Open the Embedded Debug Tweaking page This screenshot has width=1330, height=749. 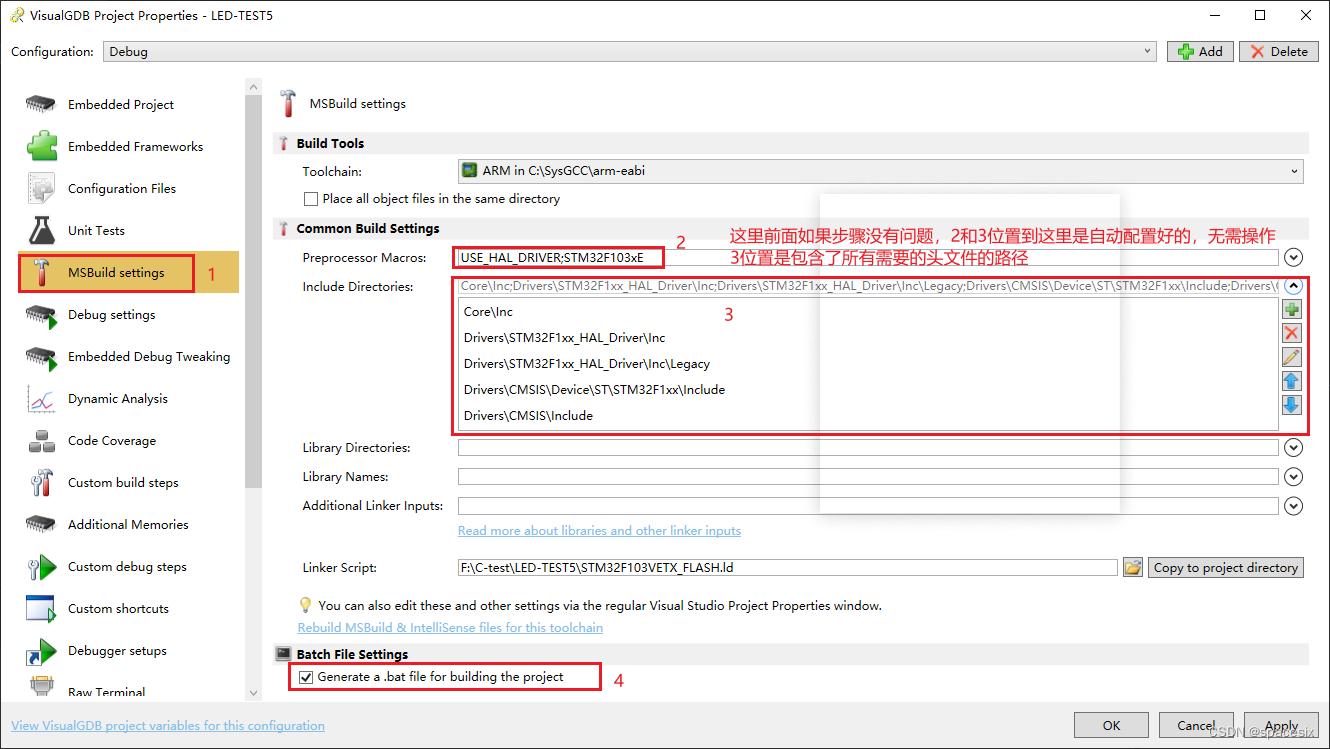[149, 357]
